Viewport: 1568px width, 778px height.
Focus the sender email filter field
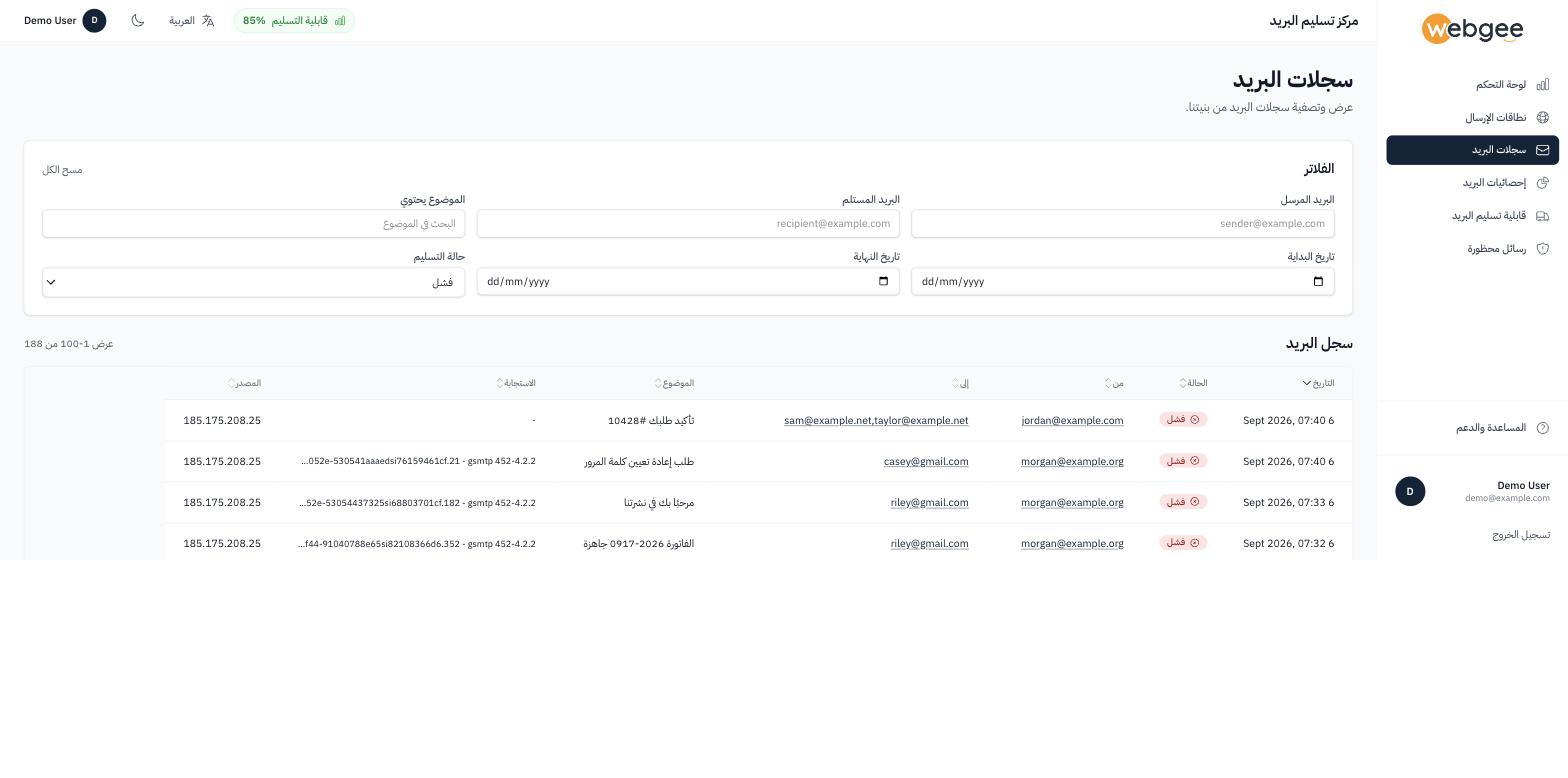(1123, 224)
